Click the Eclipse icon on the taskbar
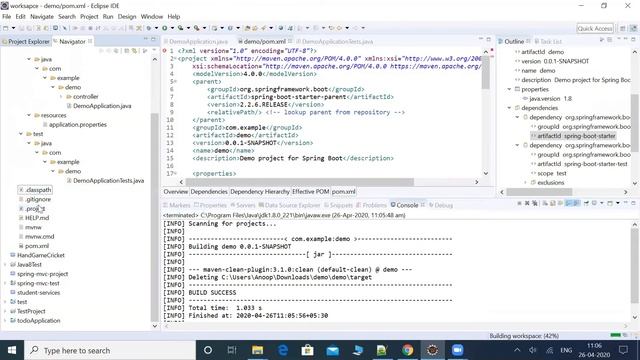 click(432, 350)
